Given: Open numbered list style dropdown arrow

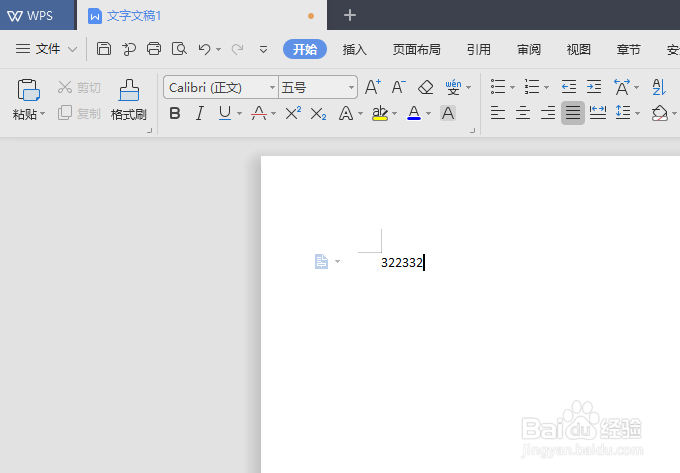Looking at the screenshot, I should click(546, 88).
